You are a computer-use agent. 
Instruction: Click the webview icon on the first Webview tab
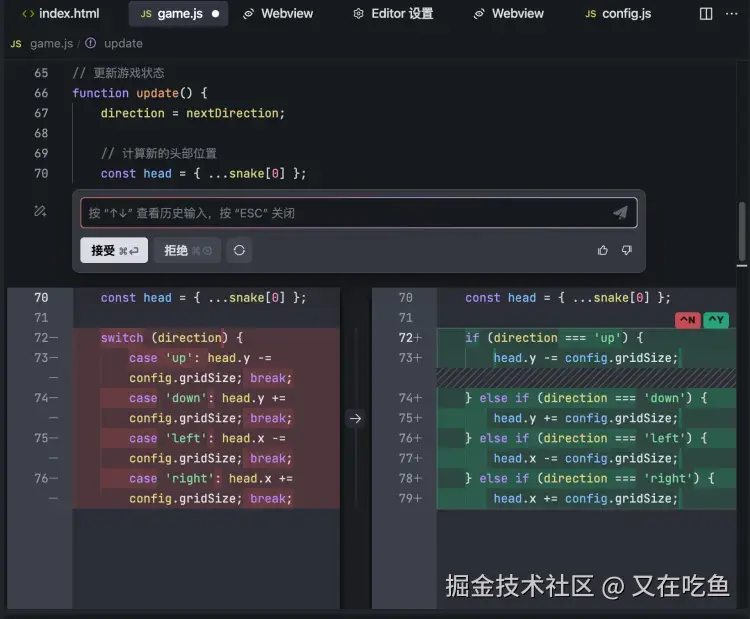[248, 14]
